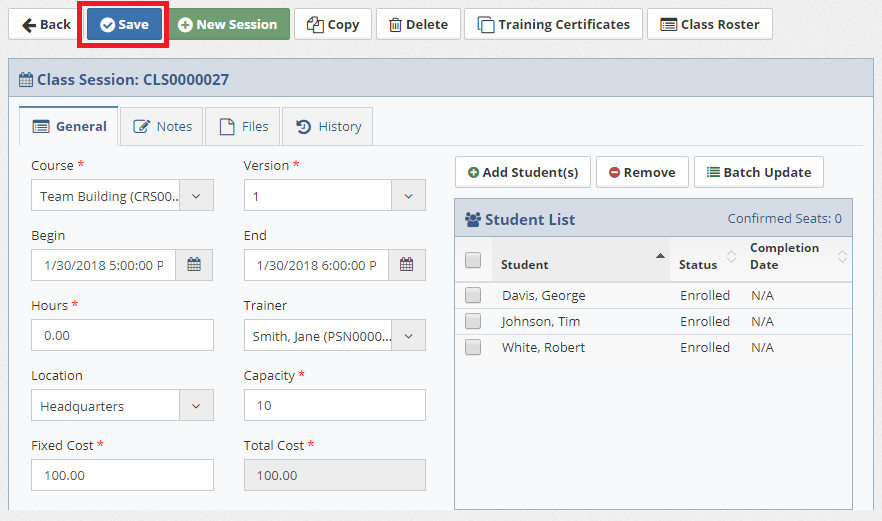
Task: Click Status column sort arrows
Action: tap(731, 257)
